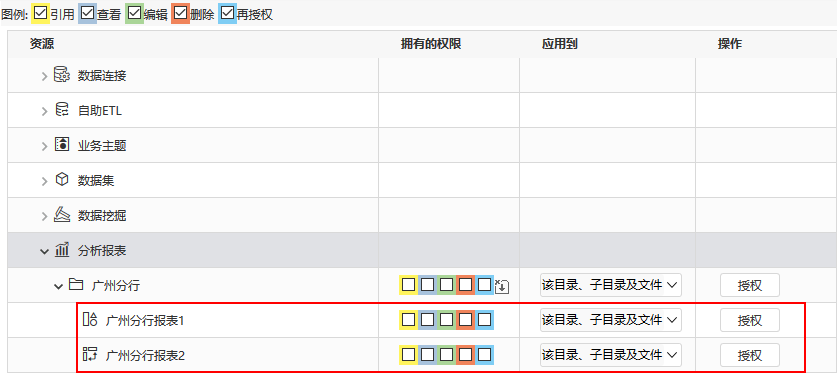Check the yellow 引用 box for 广州分行报表2

point(408,354)
